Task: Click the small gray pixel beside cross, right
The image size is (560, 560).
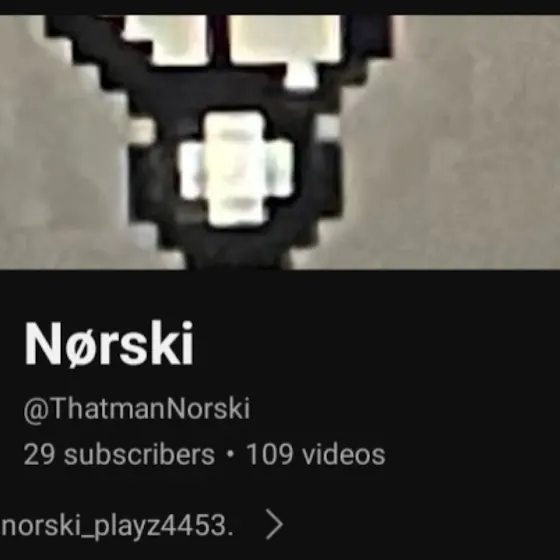Action: 329,127
